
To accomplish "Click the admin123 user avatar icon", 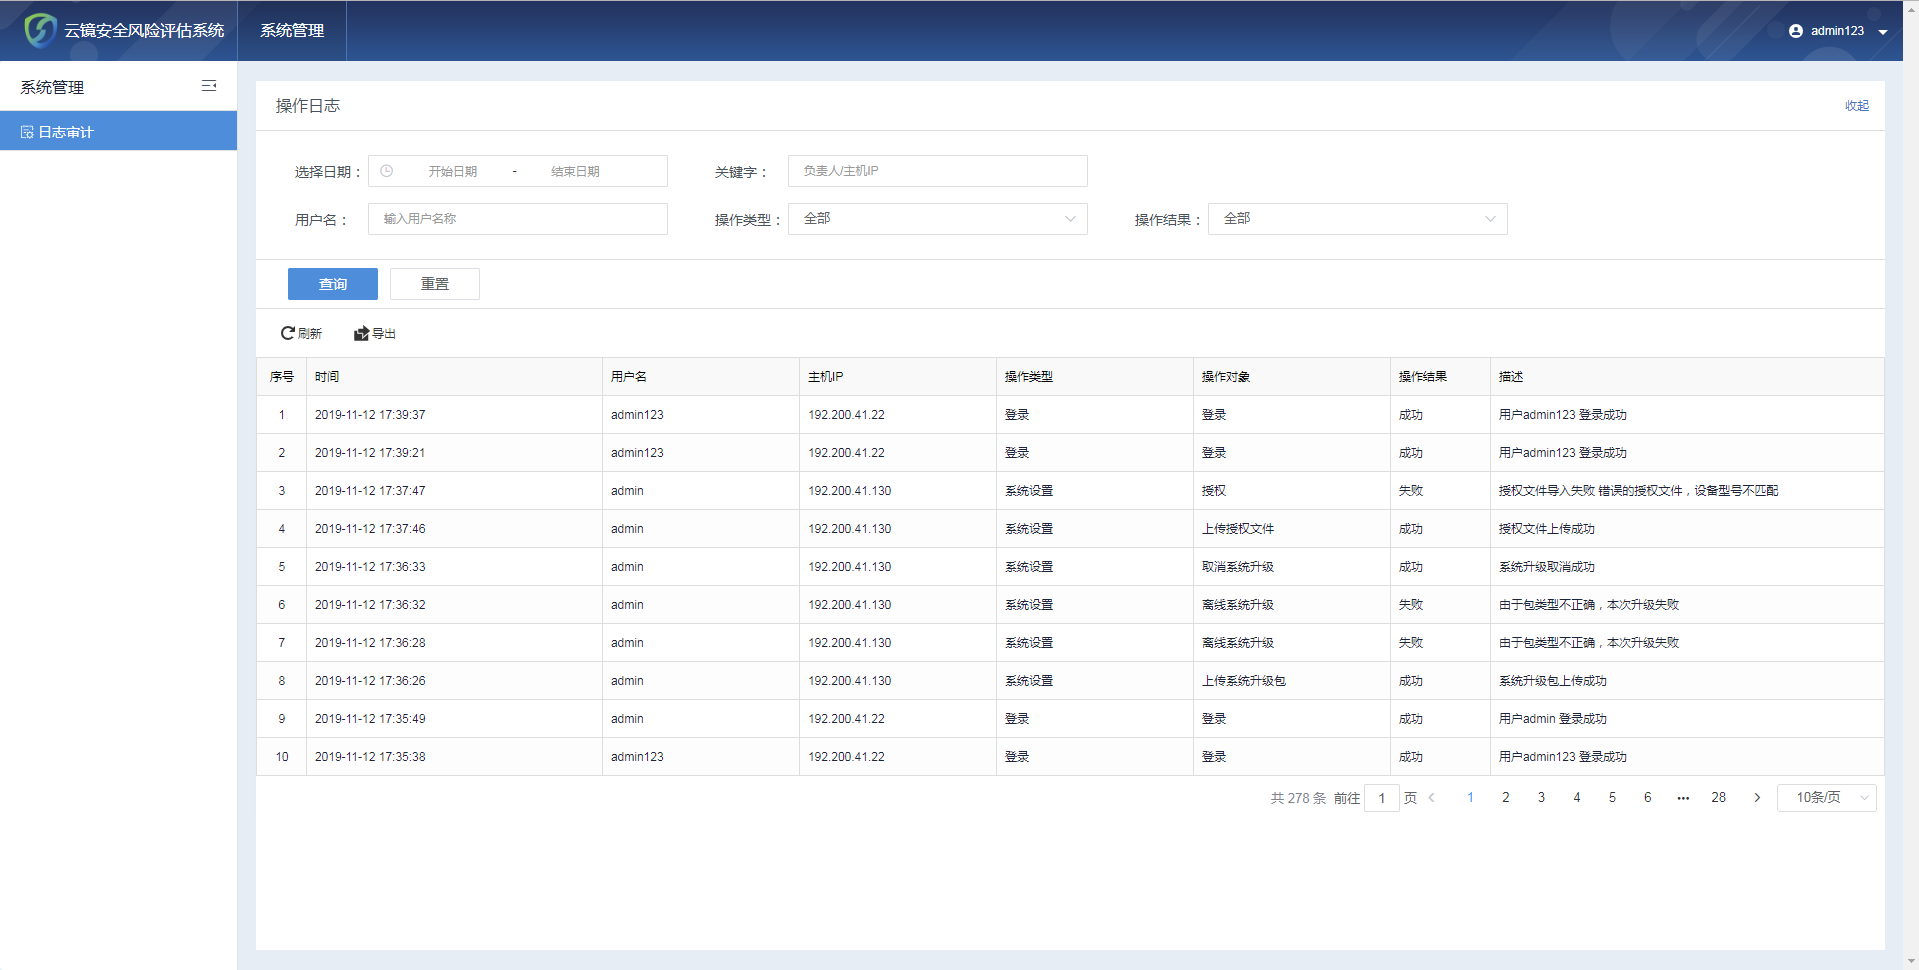I will (x=1796, y=31).
